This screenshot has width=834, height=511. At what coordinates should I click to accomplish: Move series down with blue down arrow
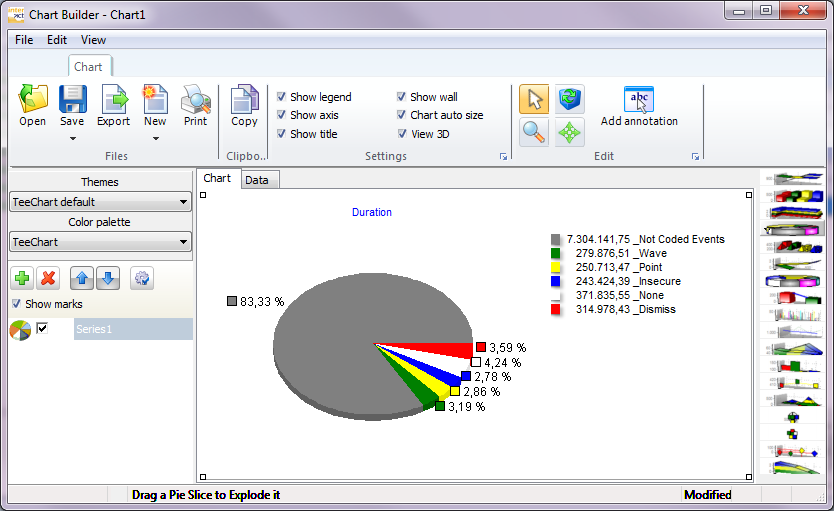109,278
